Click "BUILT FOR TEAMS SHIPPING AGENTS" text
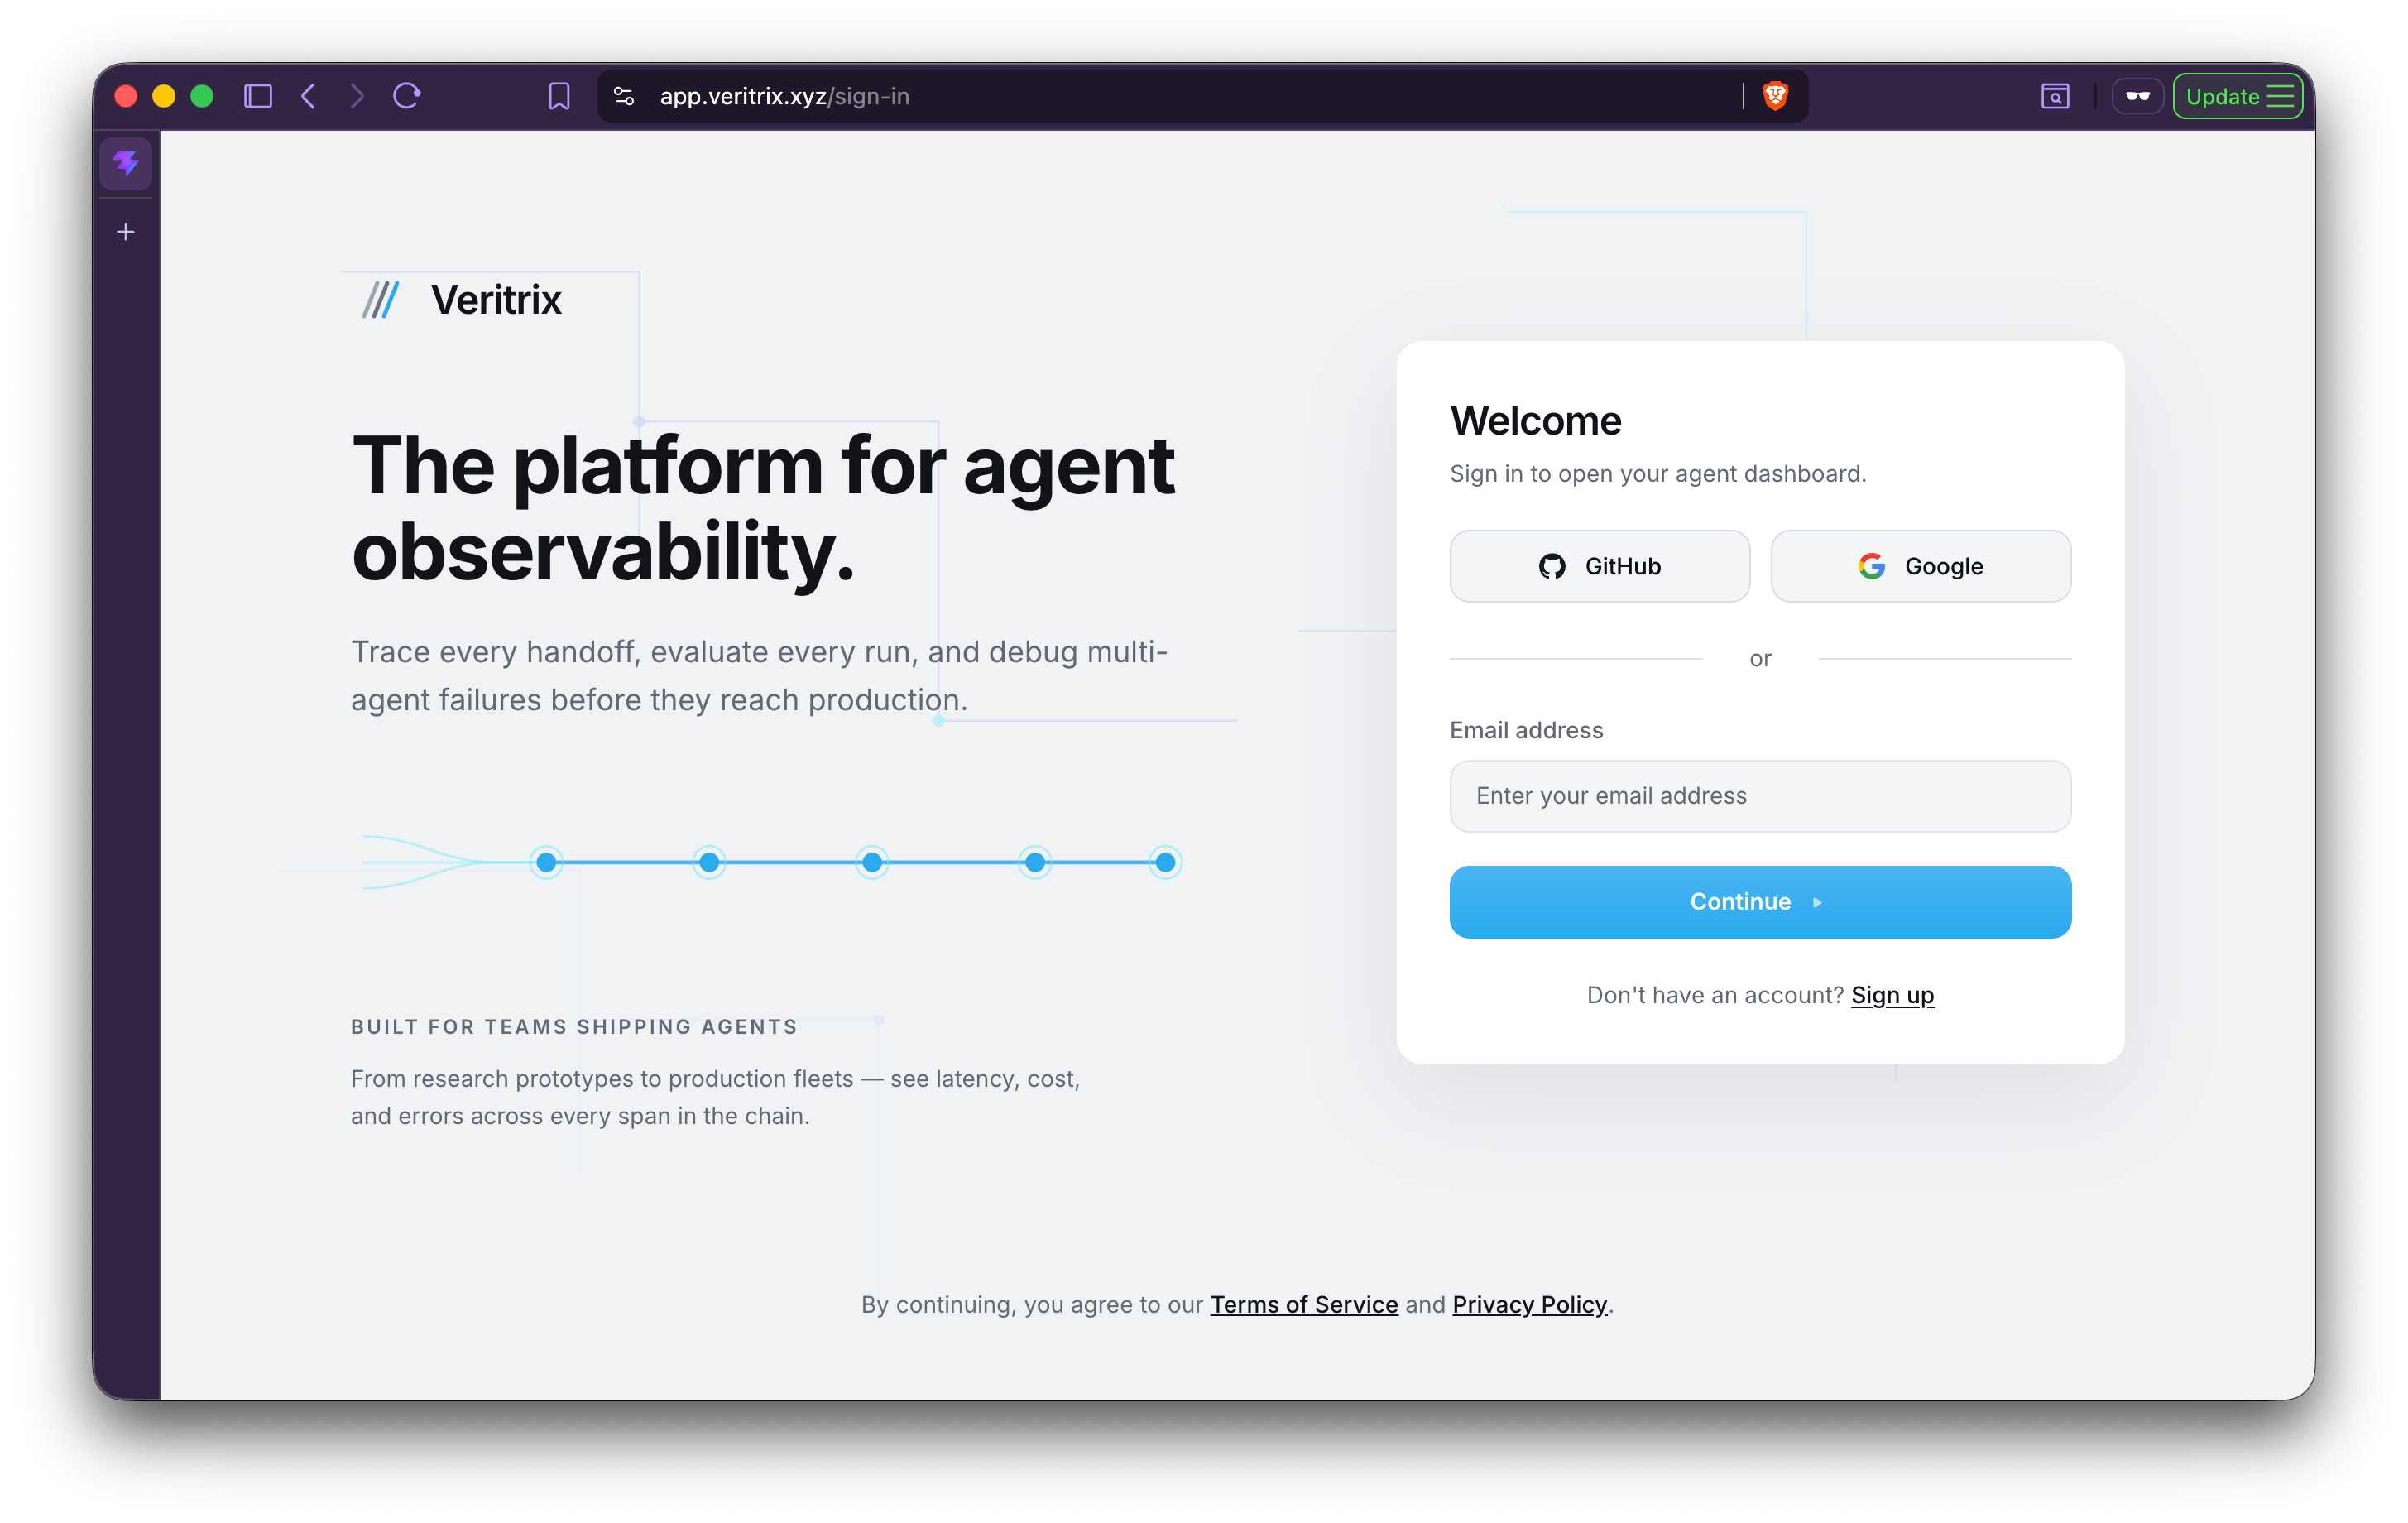Viewport: 2408px width, 1523px height. coord(574,1027)
